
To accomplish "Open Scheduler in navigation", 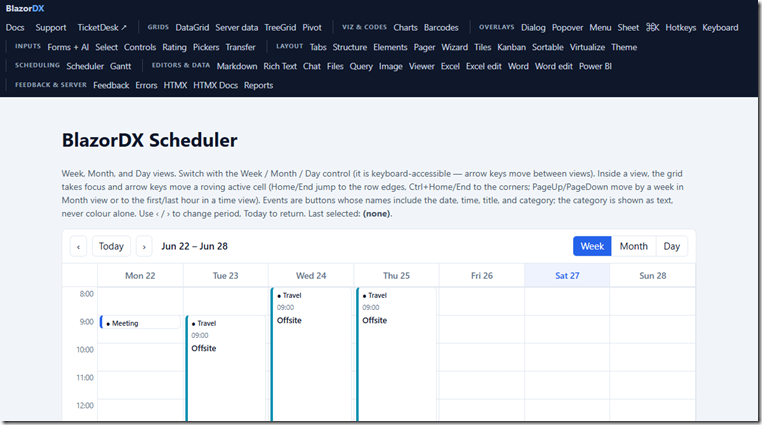I will pyautogui.click(x=85, y=66).
